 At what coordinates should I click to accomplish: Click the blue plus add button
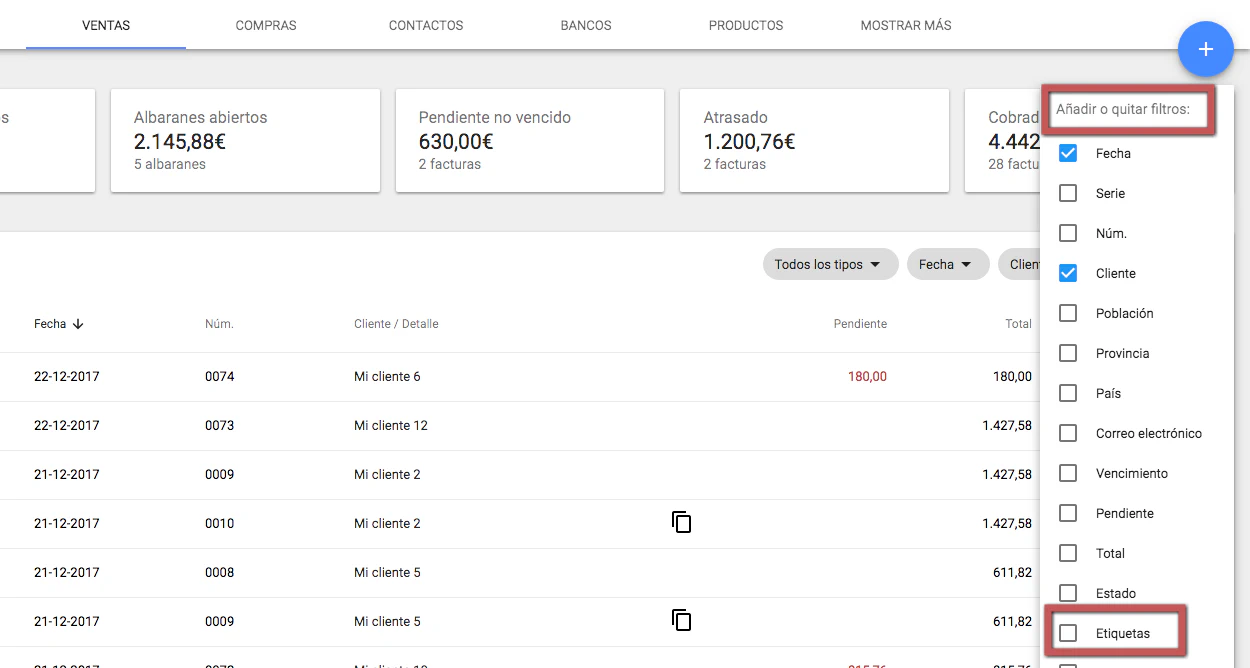(x=1205, y=49)
